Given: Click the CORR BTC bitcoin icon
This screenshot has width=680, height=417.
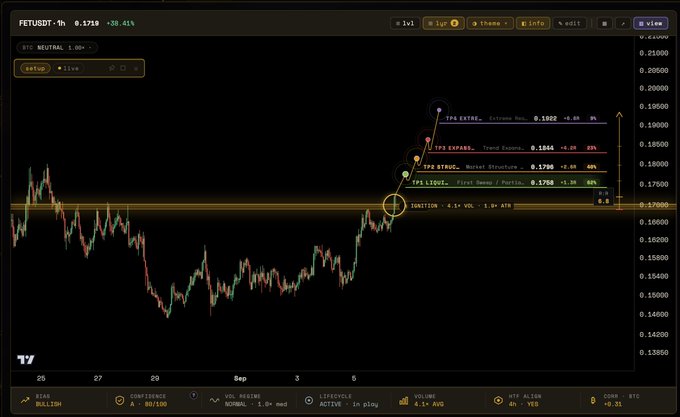Looking at the screenshot, I should click(593, 401).
